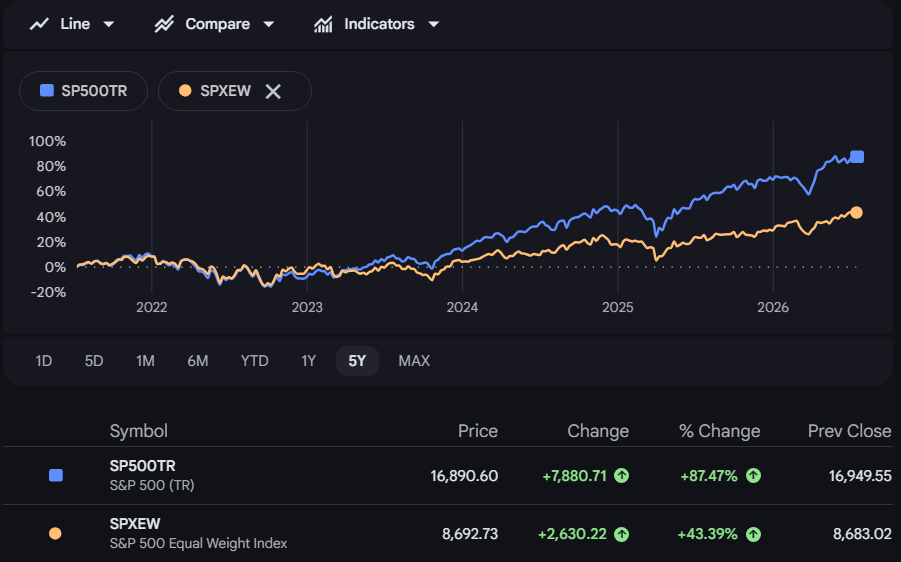Click green up arrow beside +43.39%
Image resolution: width=901 pixels, height=562 pixels.
click(x=753, y=534)
